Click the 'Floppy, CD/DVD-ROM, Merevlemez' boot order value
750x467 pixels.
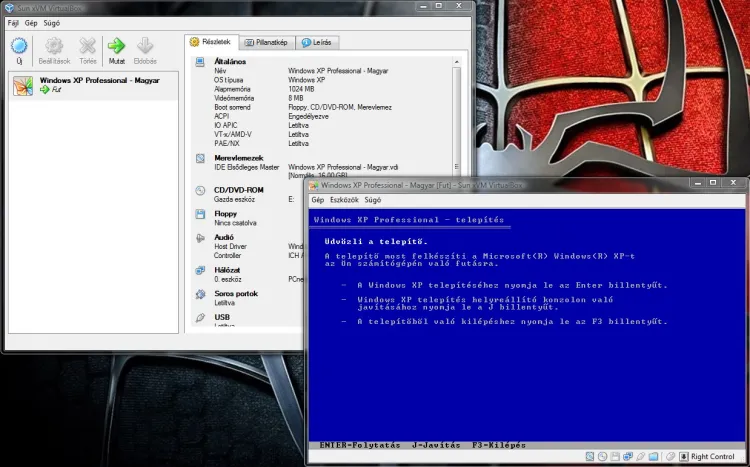[x=340, y=107]
